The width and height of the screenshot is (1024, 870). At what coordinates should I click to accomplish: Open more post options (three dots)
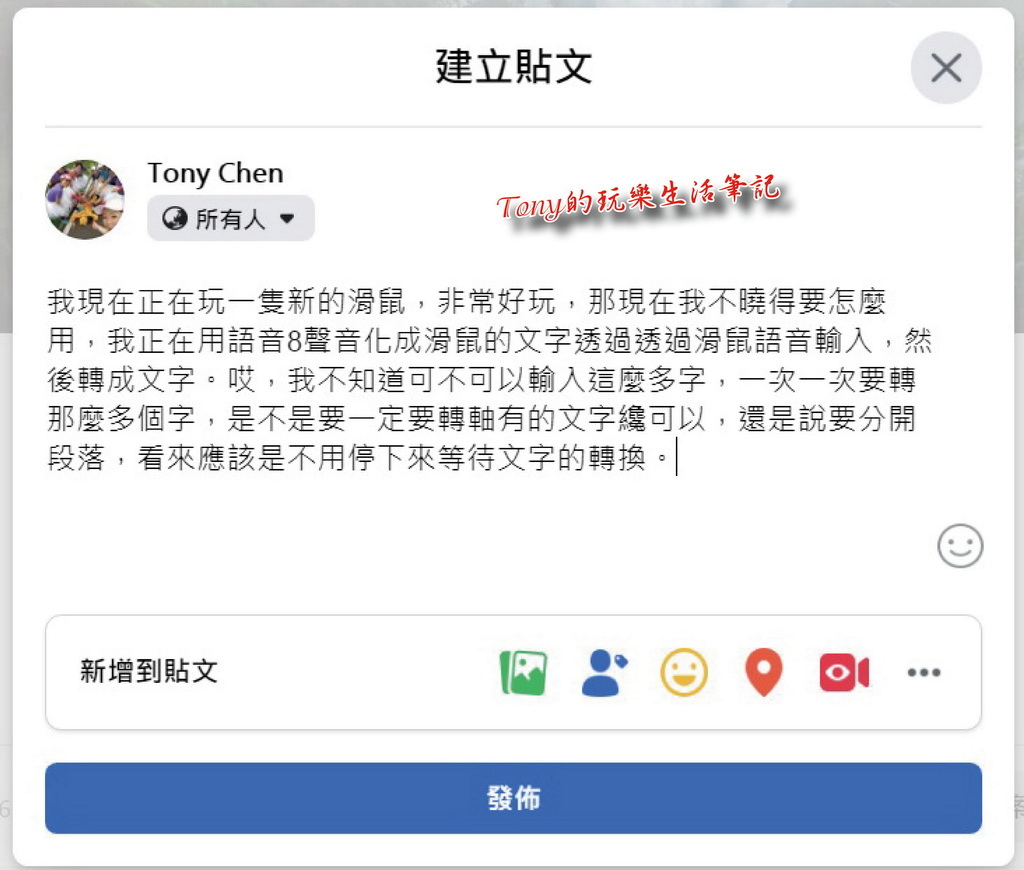click(x=924, y=672)
